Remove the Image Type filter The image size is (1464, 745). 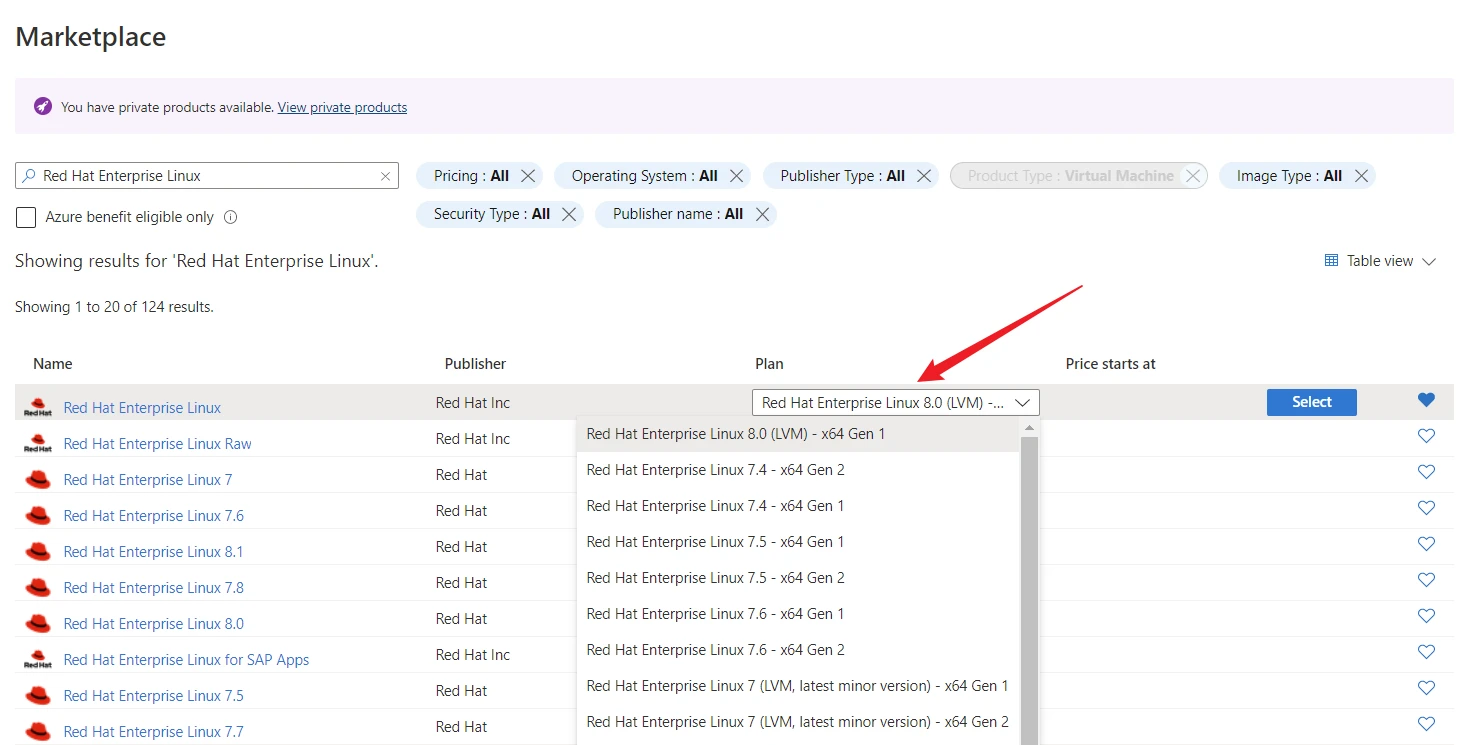(1361, 176)
